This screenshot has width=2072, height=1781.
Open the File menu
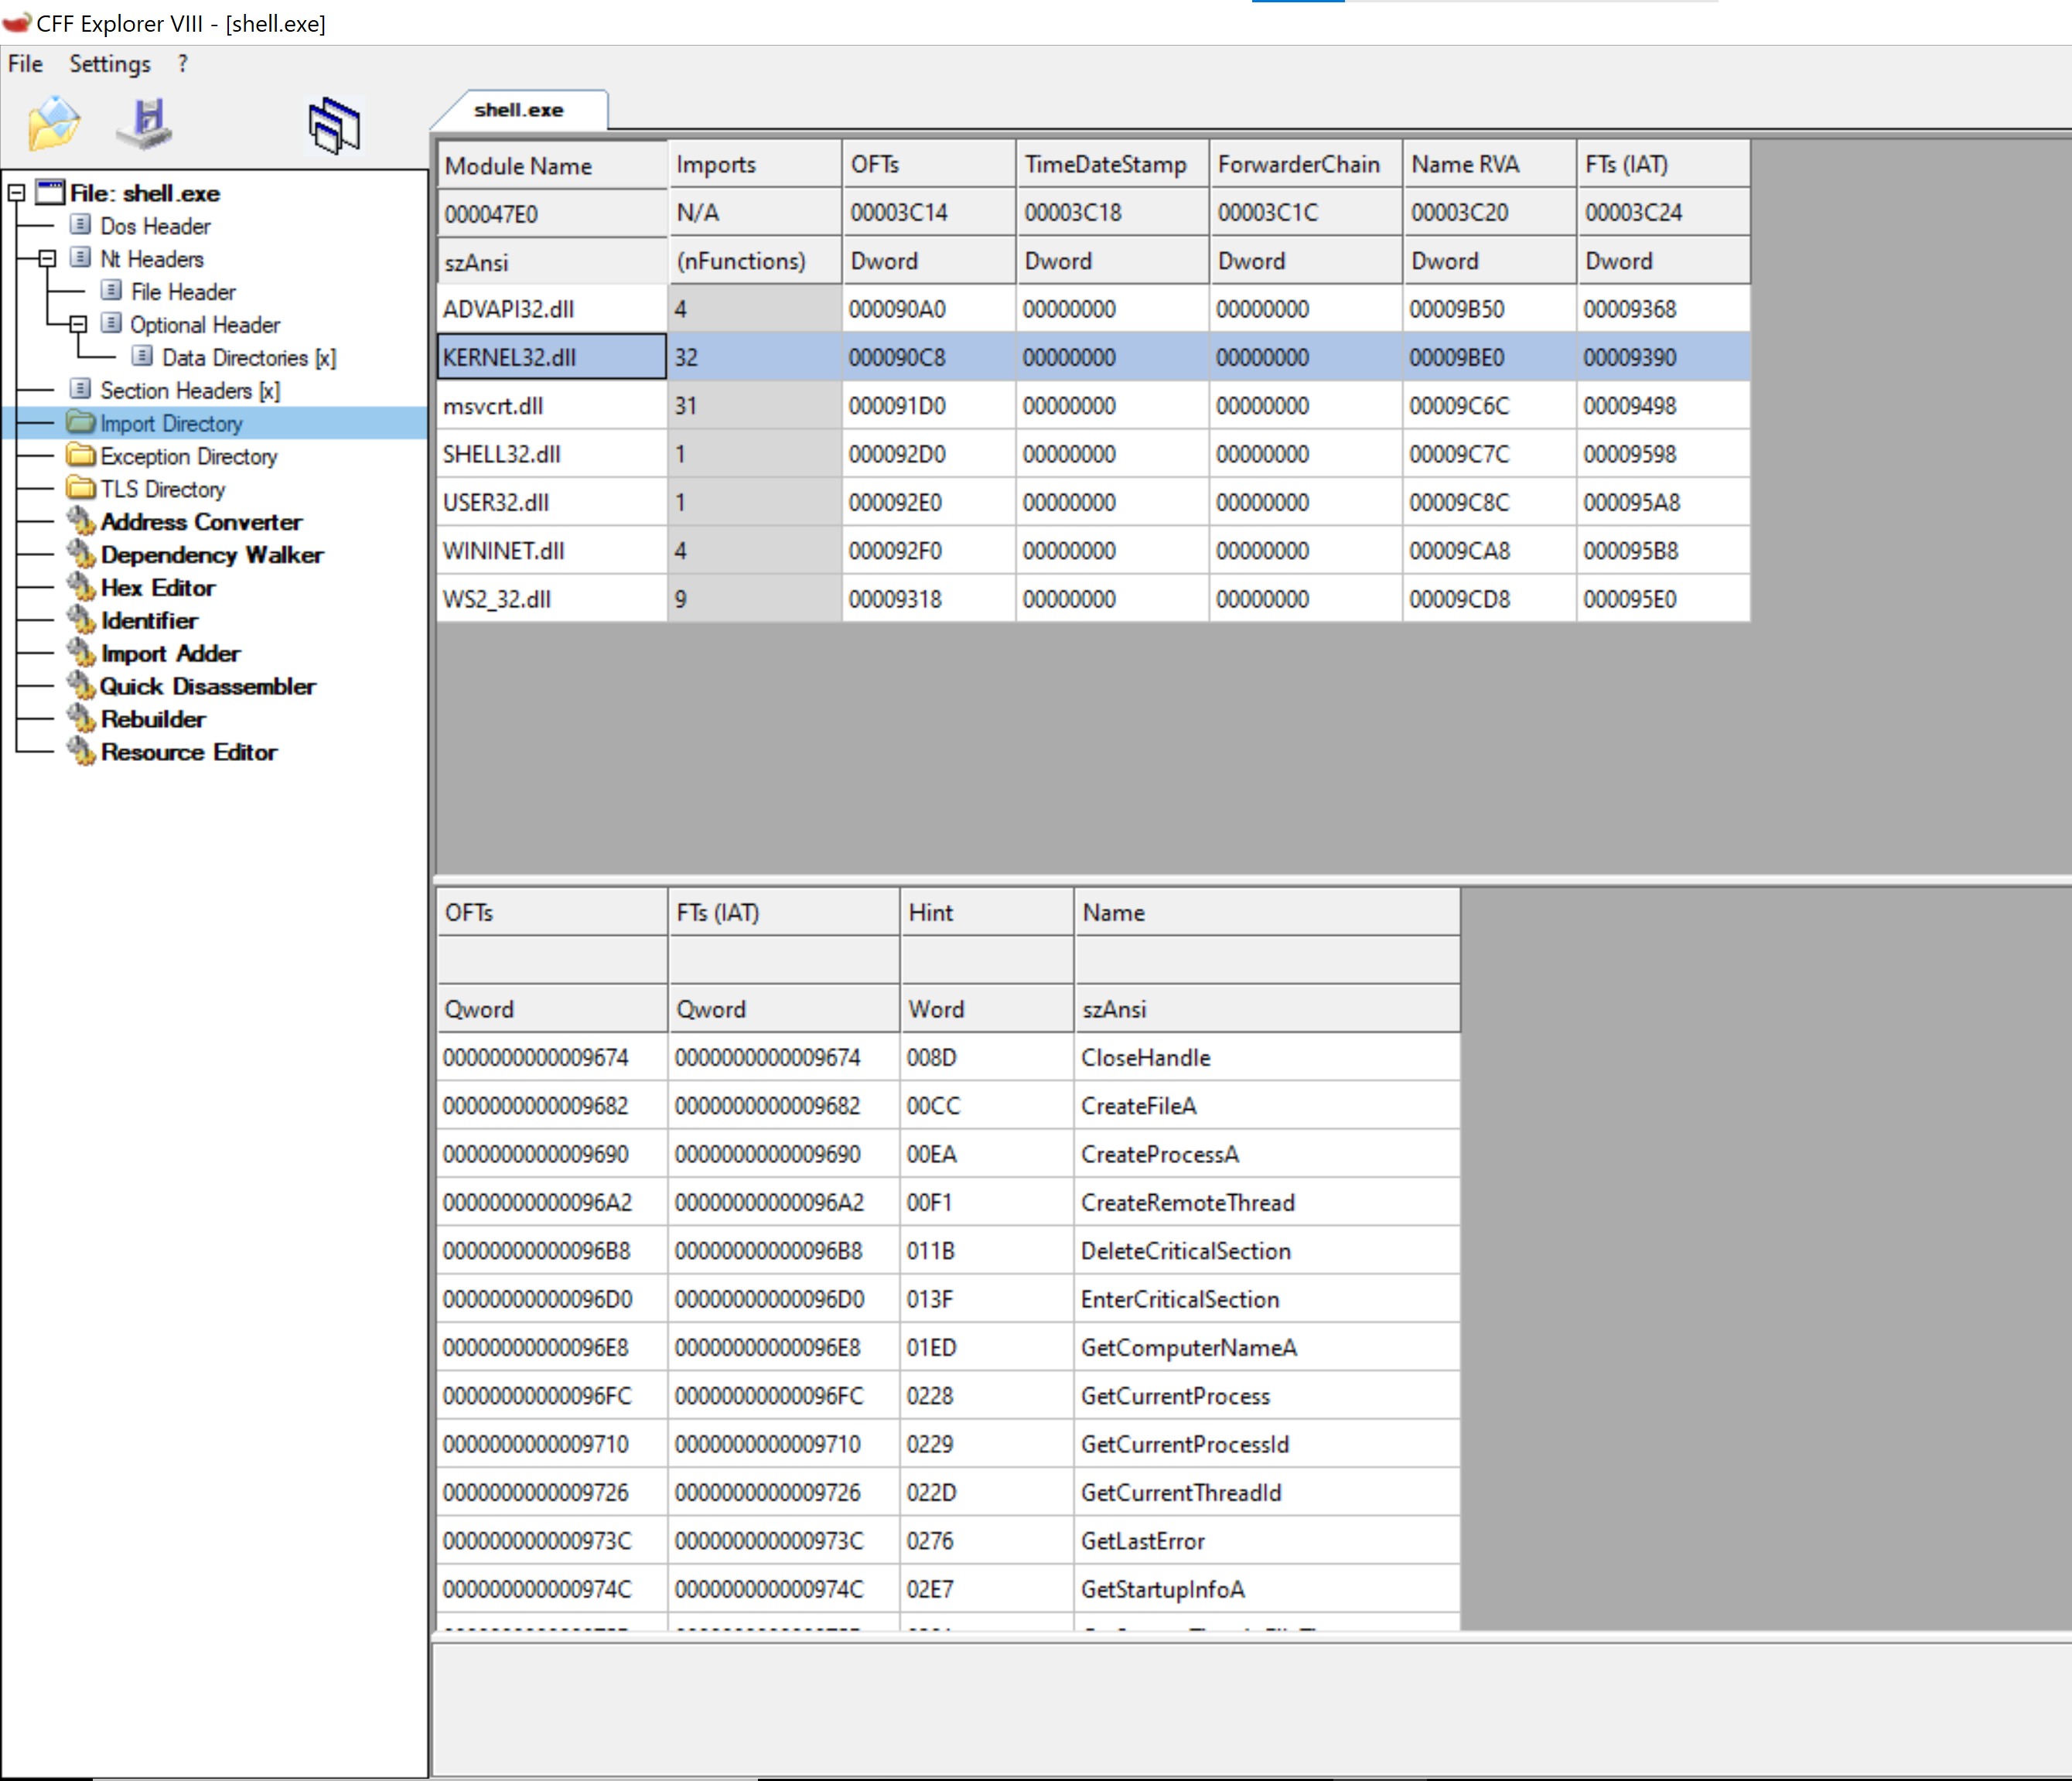coord(25,64)
